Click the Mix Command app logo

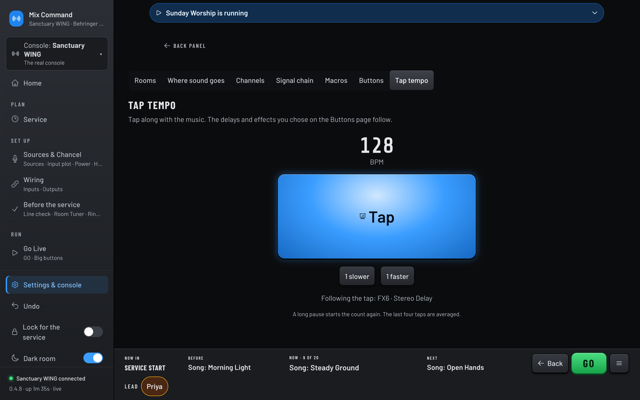[x=16, y=19]
